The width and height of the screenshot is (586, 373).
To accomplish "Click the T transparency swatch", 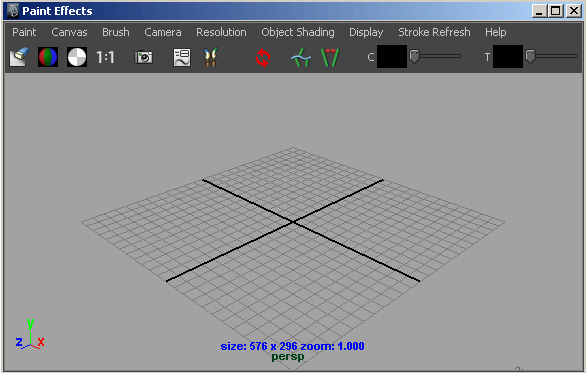I will point(508,57).
